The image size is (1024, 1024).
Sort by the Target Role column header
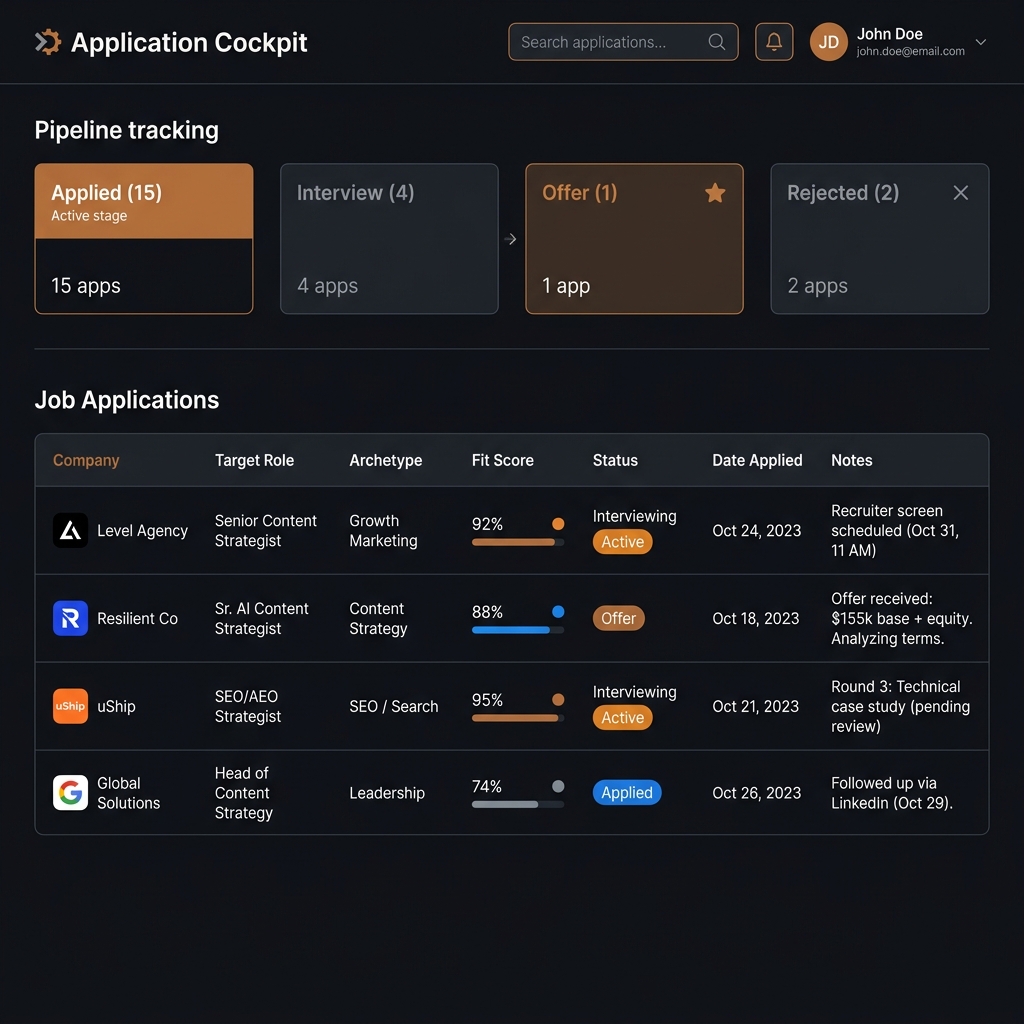[254, 460]
